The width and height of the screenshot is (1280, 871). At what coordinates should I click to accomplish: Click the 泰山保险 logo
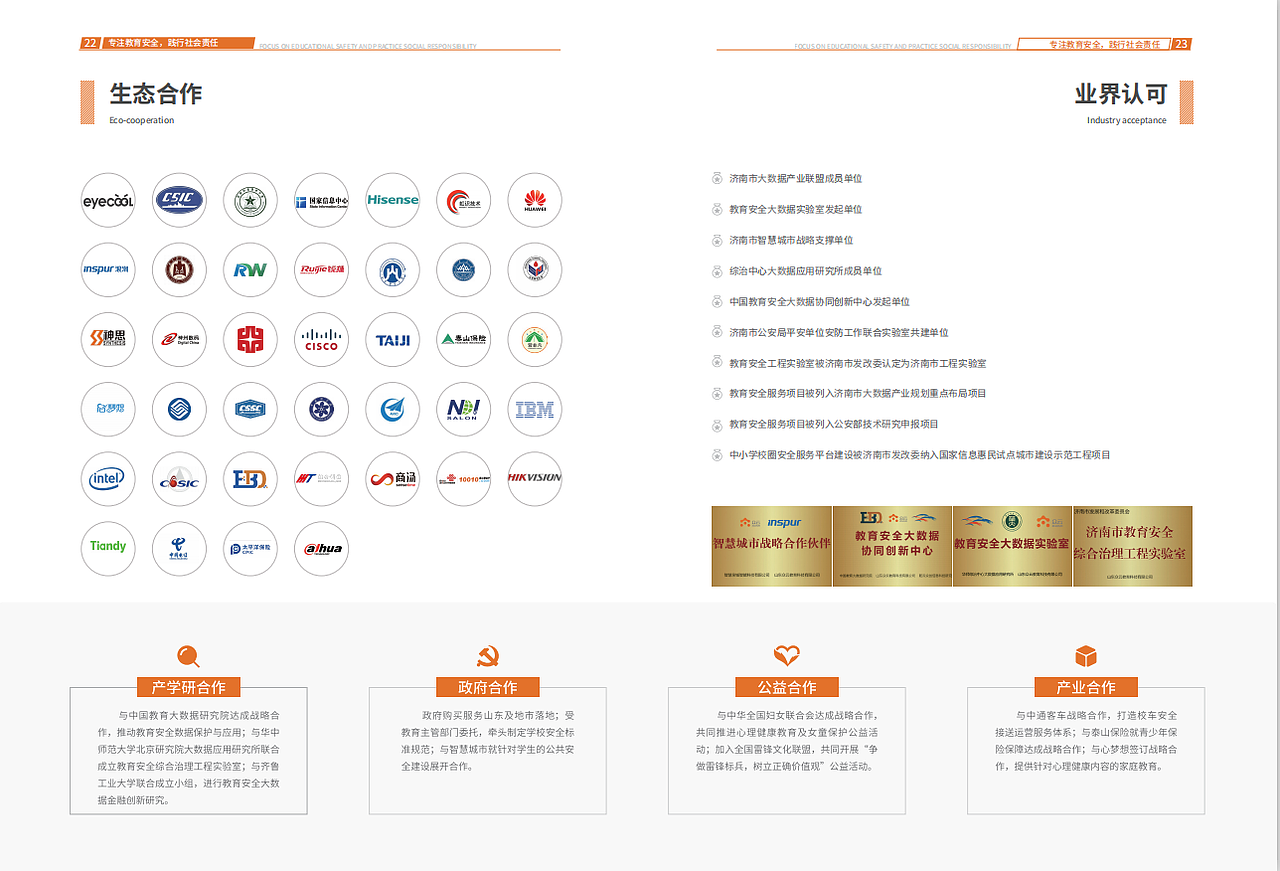[464, 340]
